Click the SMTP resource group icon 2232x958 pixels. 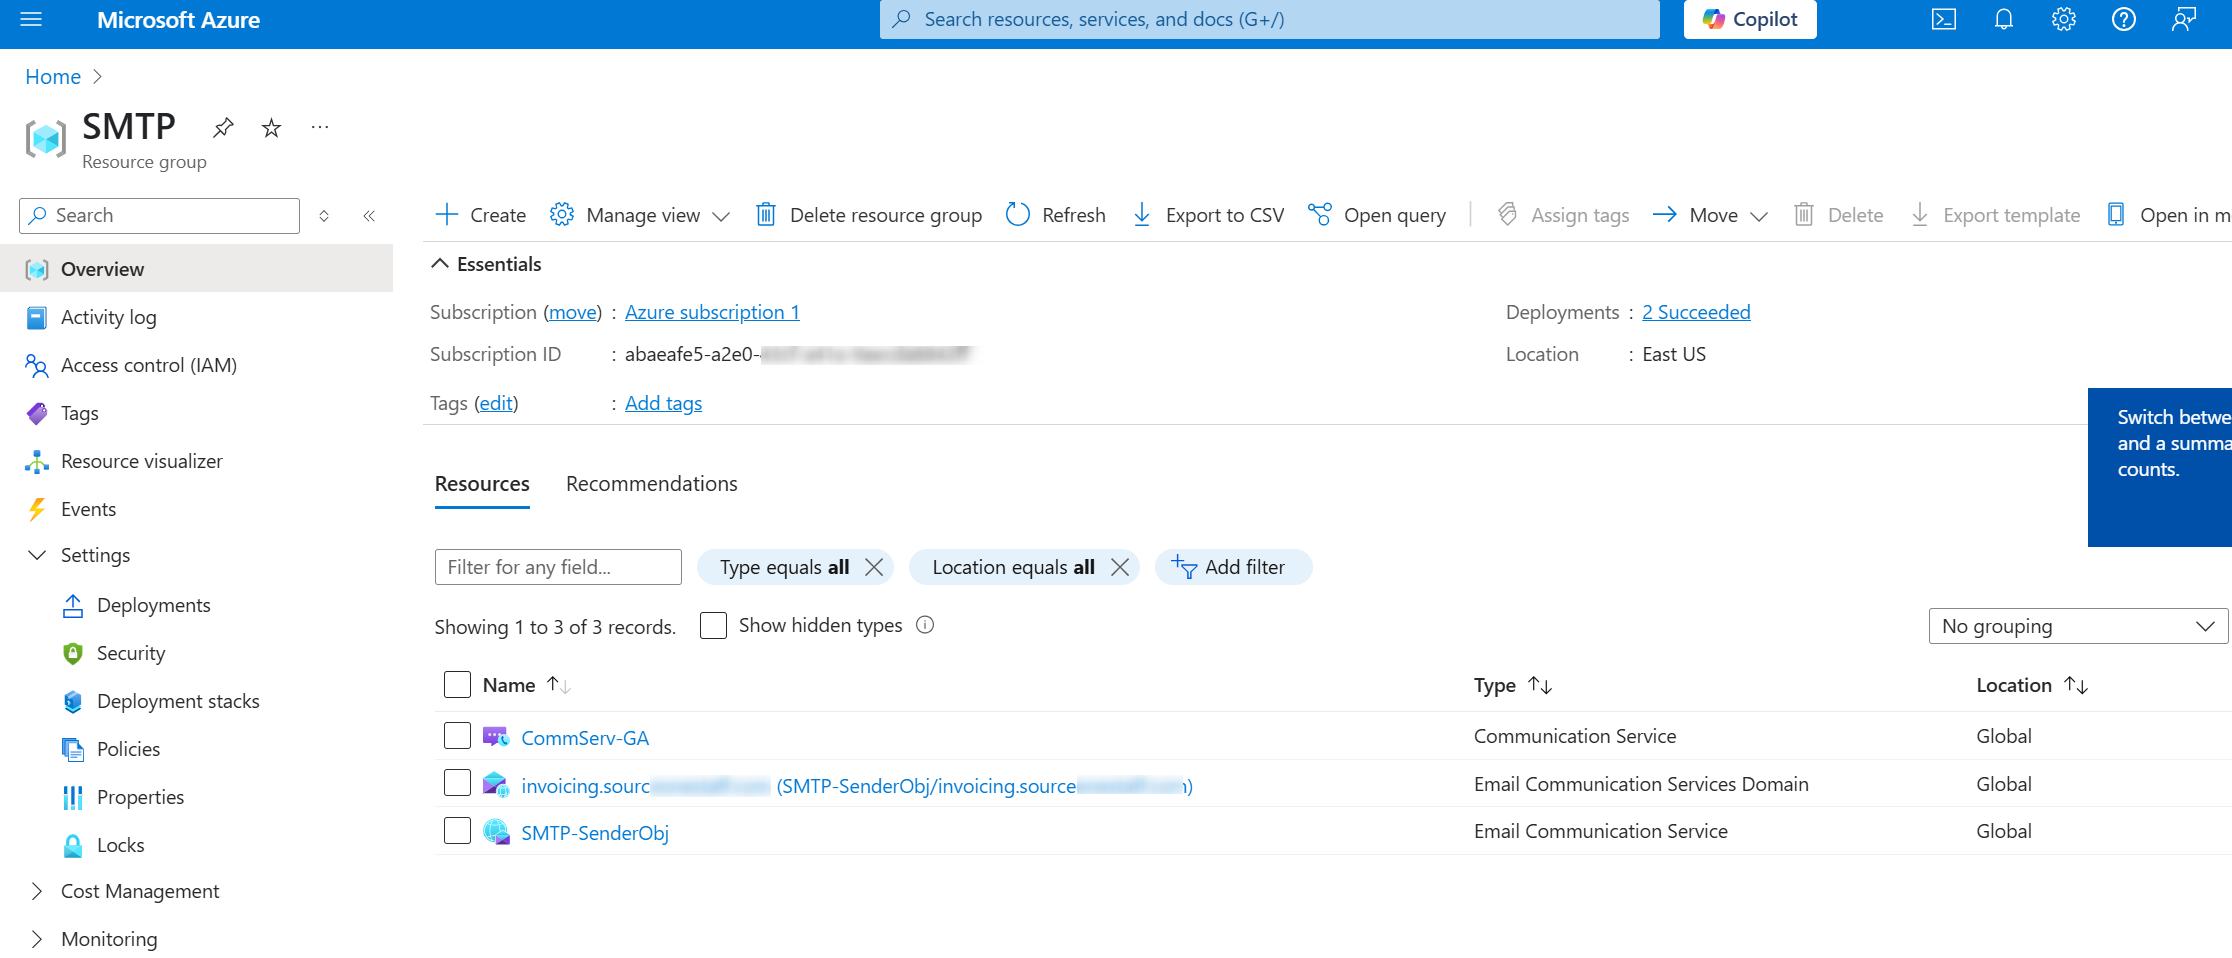45,138
